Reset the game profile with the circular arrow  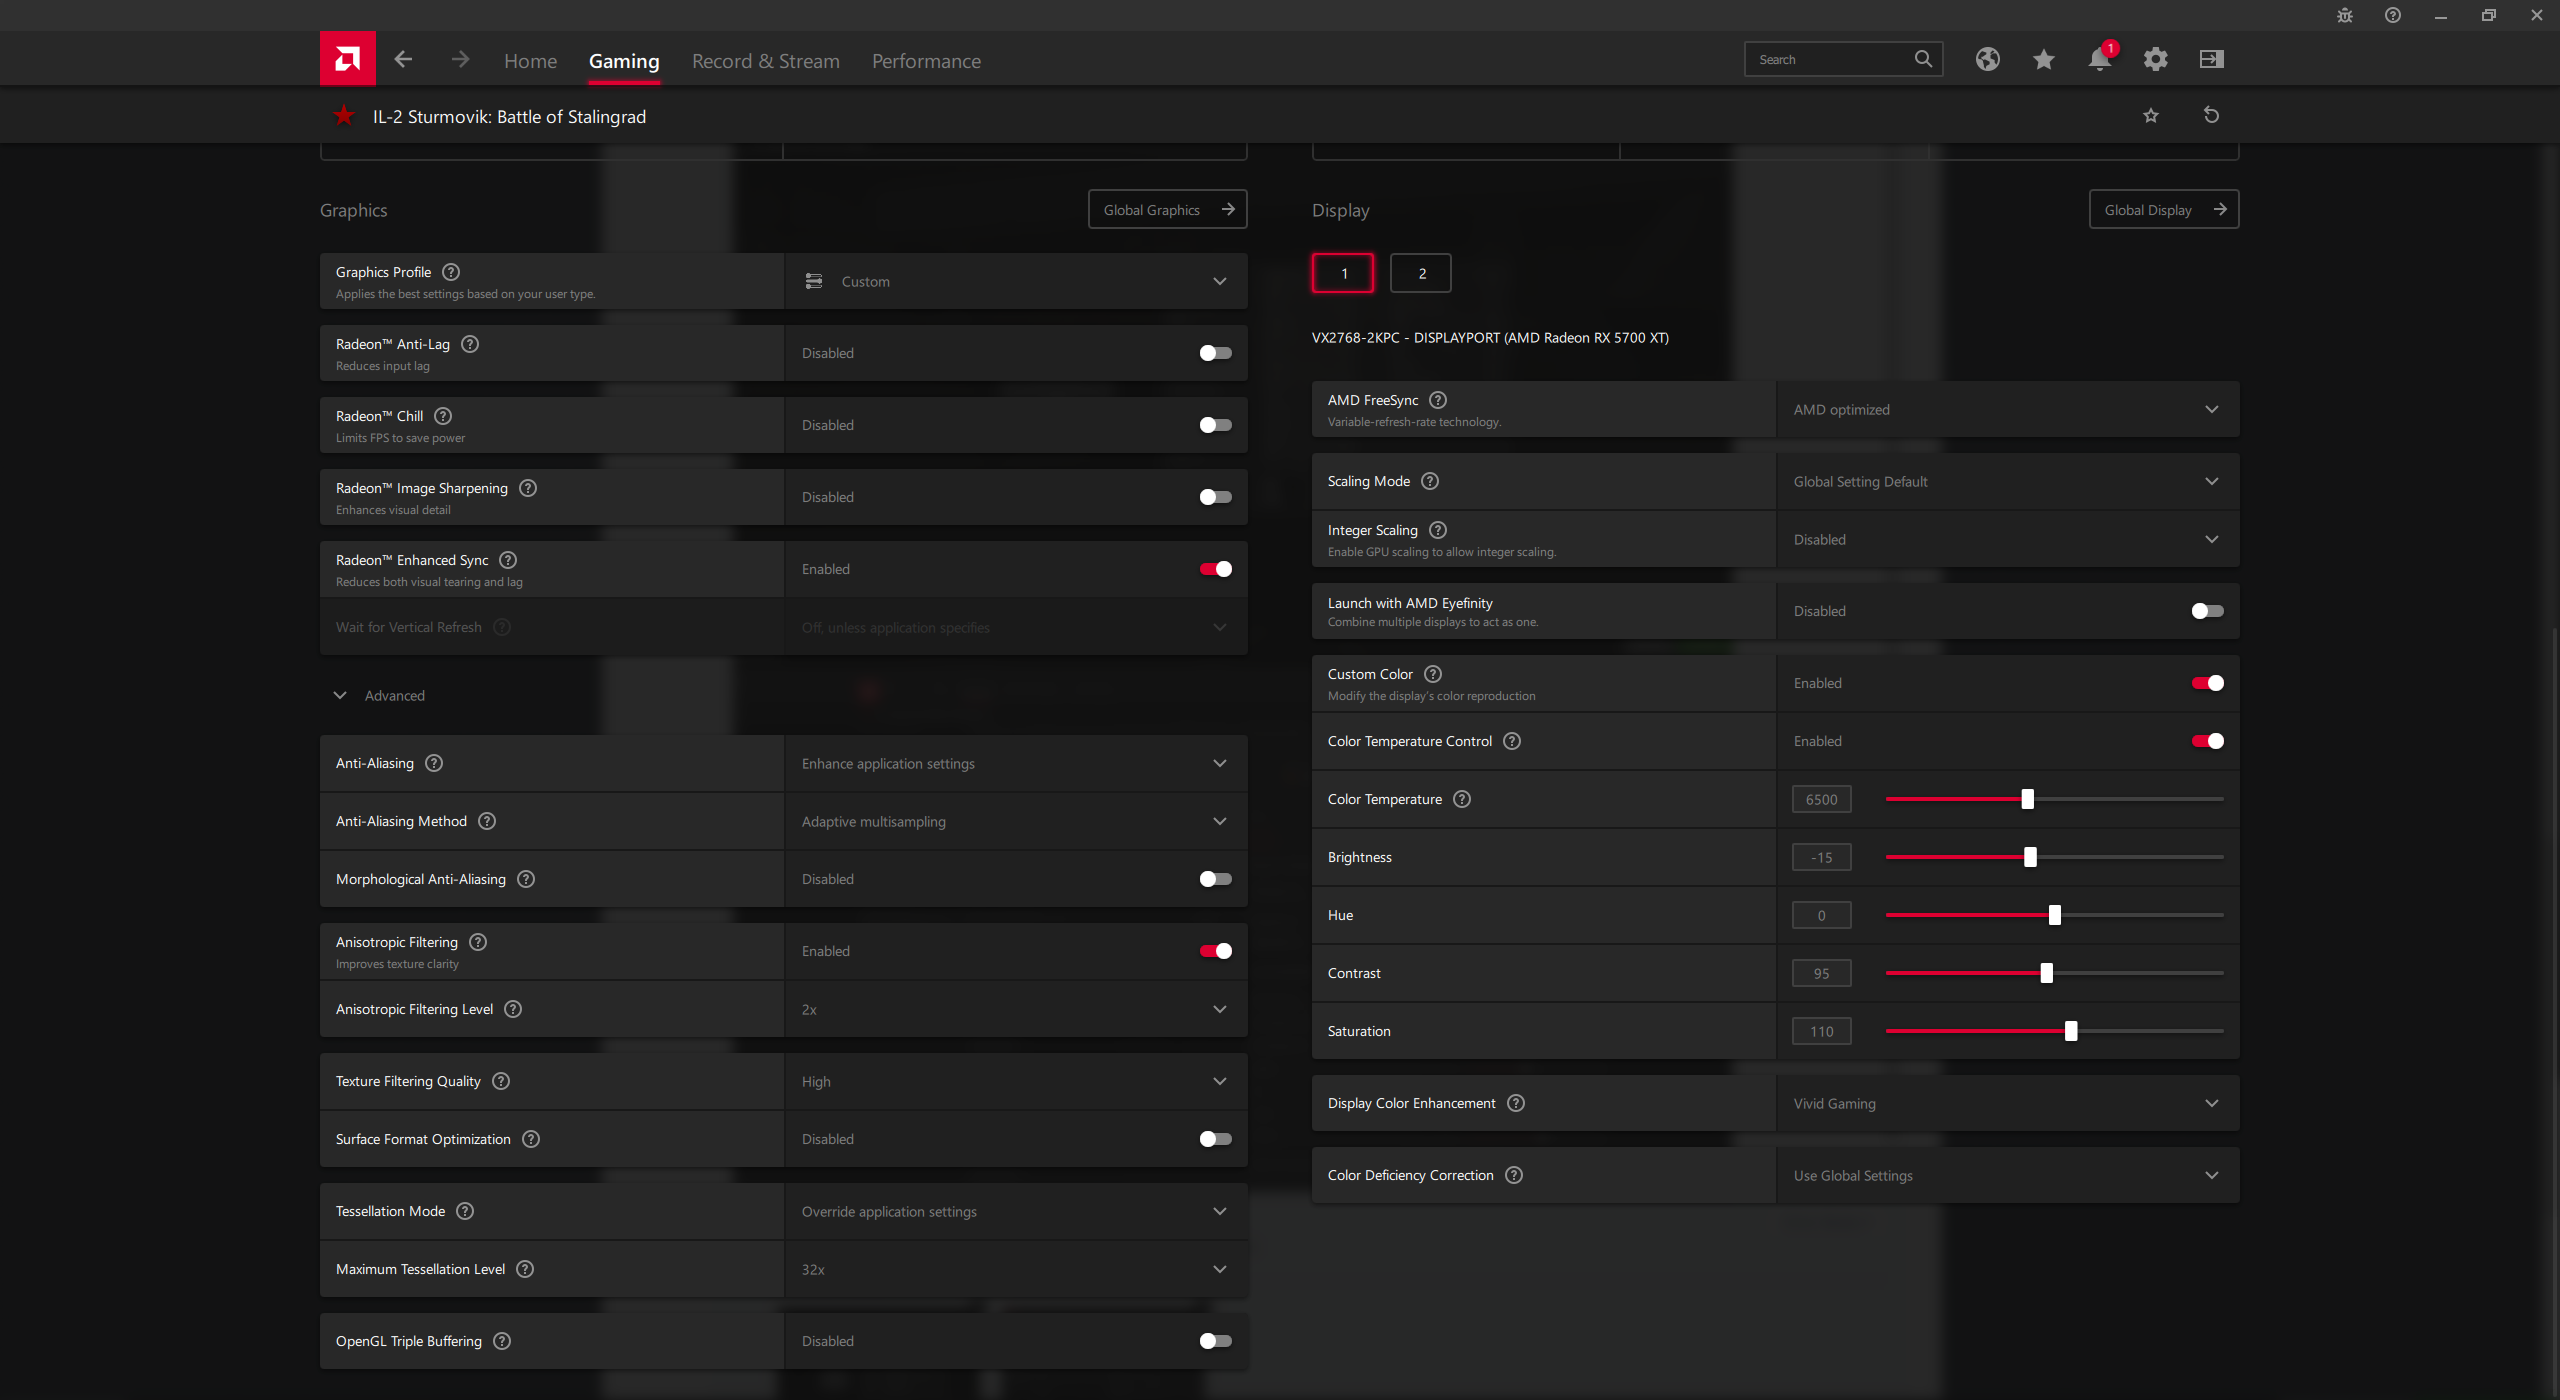click(x=2211, y=115)
